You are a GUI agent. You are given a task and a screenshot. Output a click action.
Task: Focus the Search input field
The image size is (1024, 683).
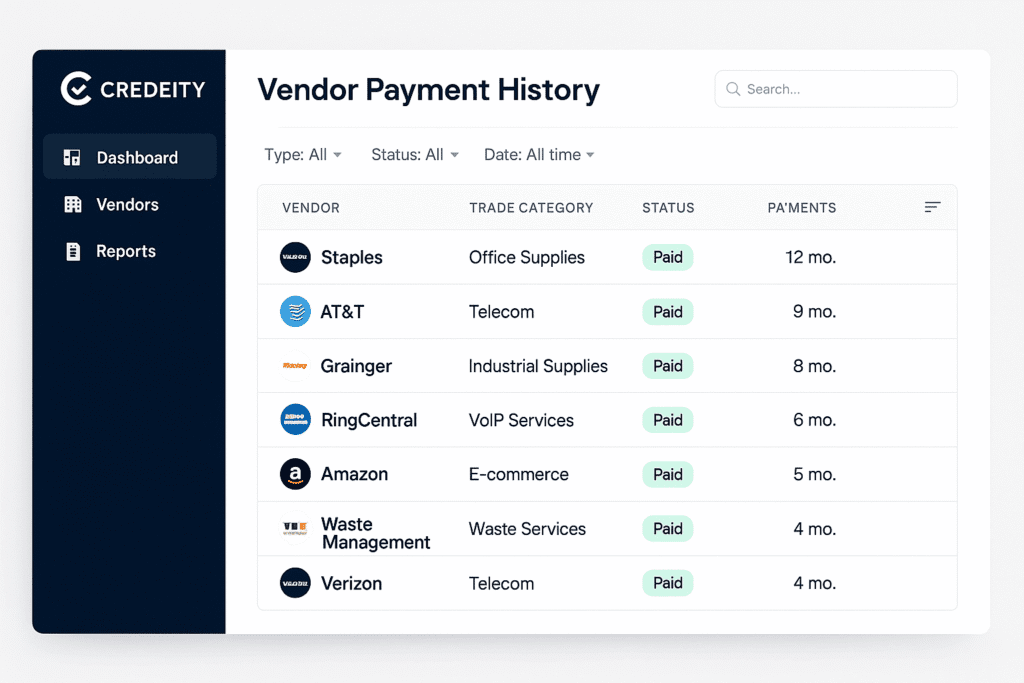pyautogui.click(x=845, y=89)
